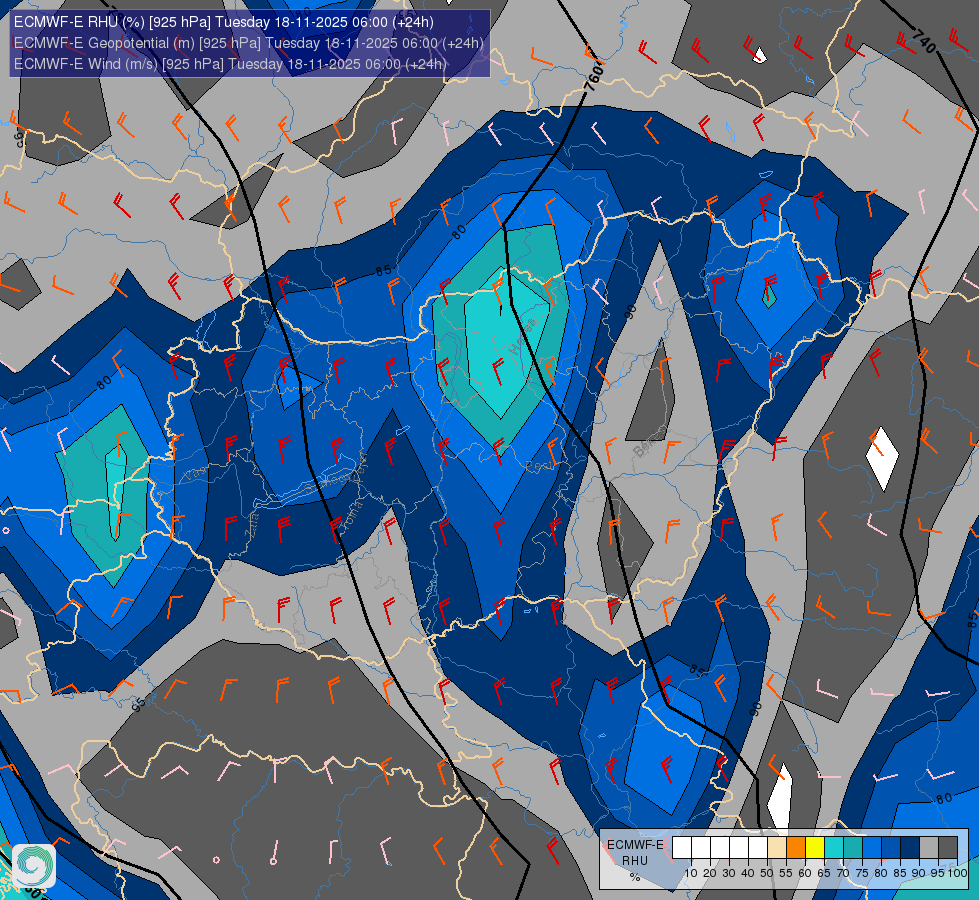Screen dimensions: 979x900
Task: Click the legend tick label 100
Action: (958, 873)
